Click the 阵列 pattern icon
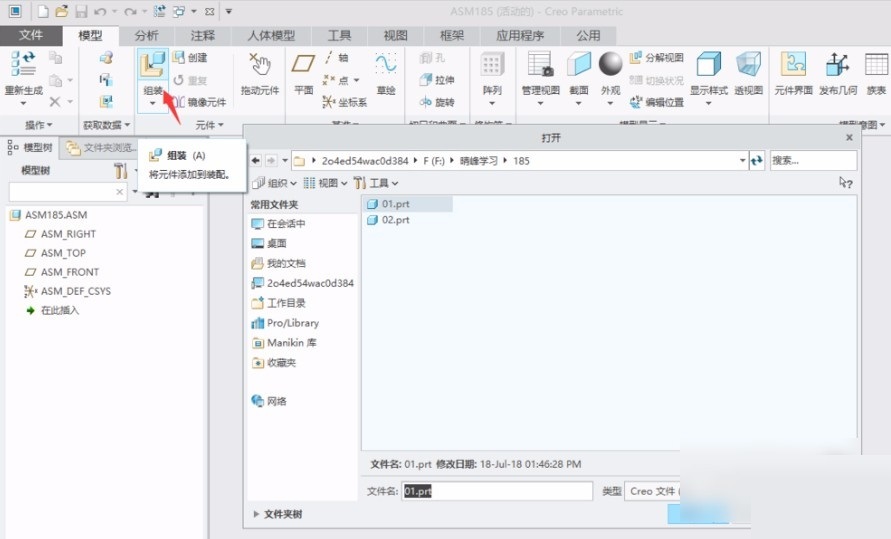 click(x=492, y=65)
